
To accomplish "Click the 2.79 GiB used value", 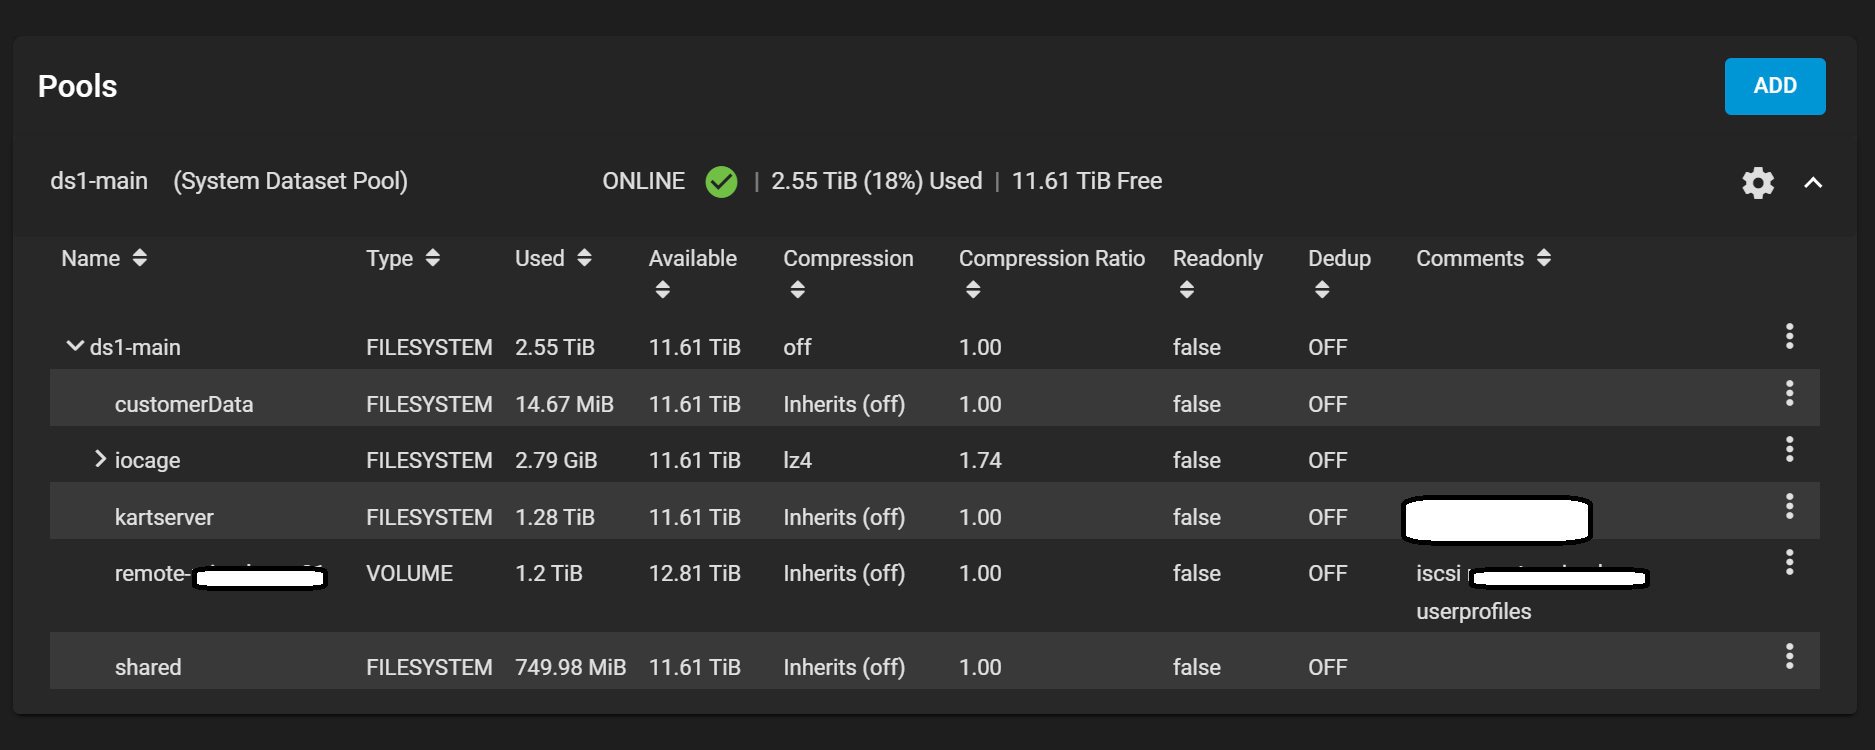I will tap(556, 460).
